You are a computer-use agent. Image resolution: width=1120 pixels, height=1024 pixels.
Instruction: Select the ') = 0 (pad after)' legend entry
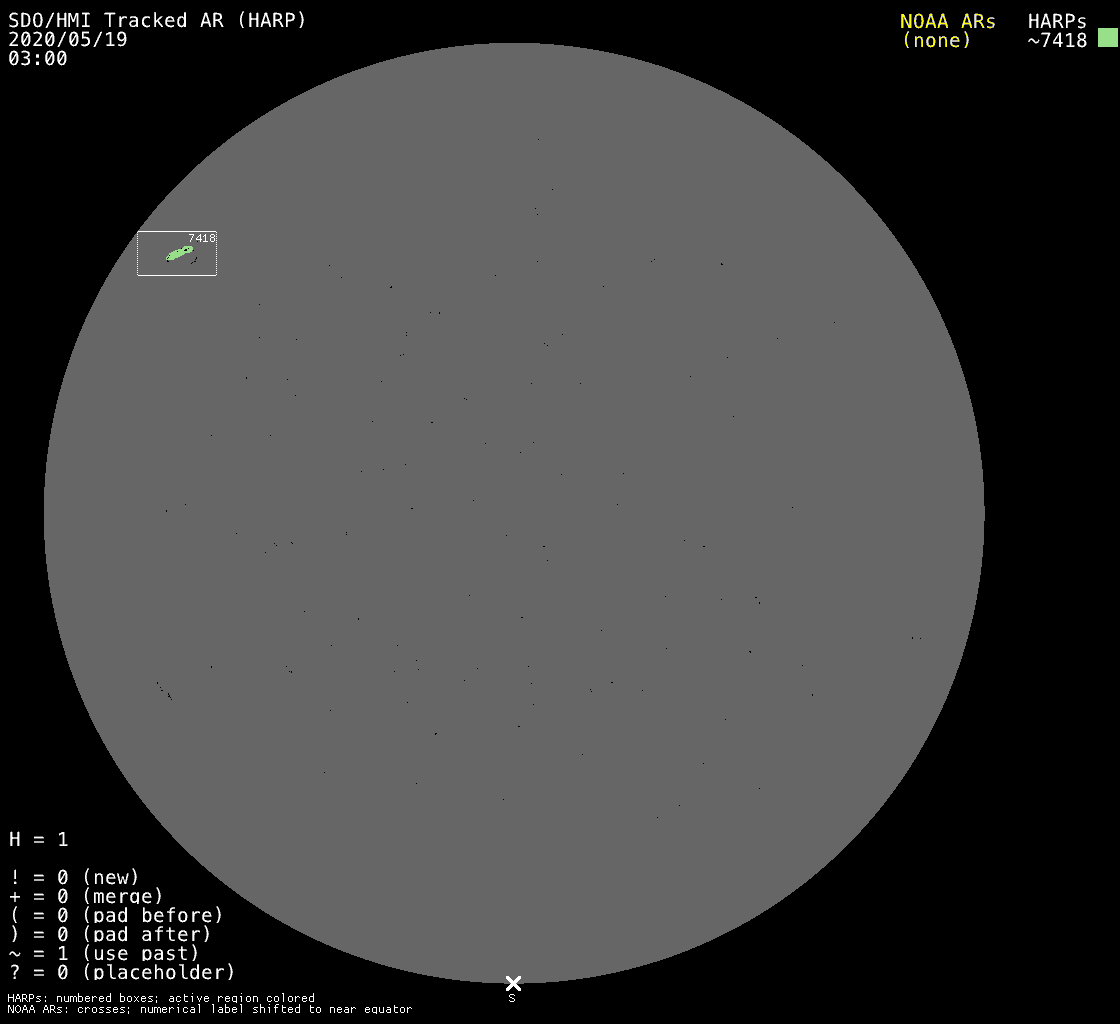110,934
